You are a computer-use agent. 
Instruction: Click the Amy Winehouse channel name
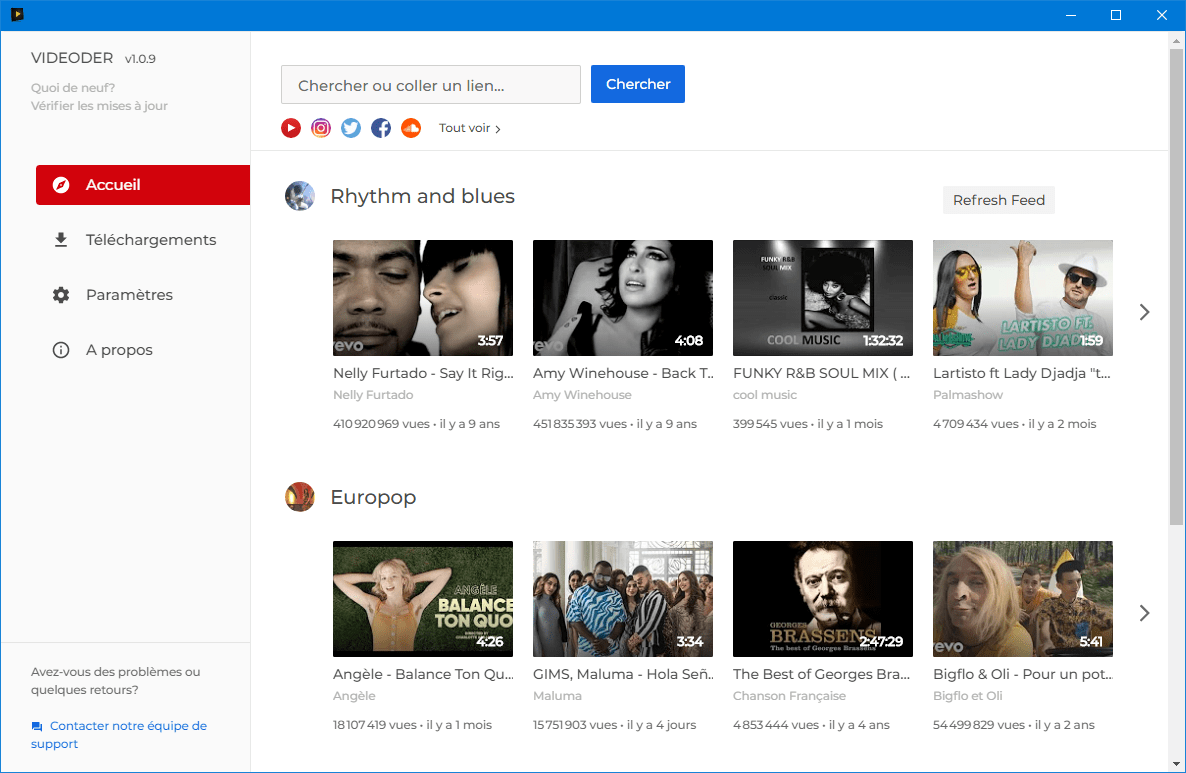click(x=582, y=395)
